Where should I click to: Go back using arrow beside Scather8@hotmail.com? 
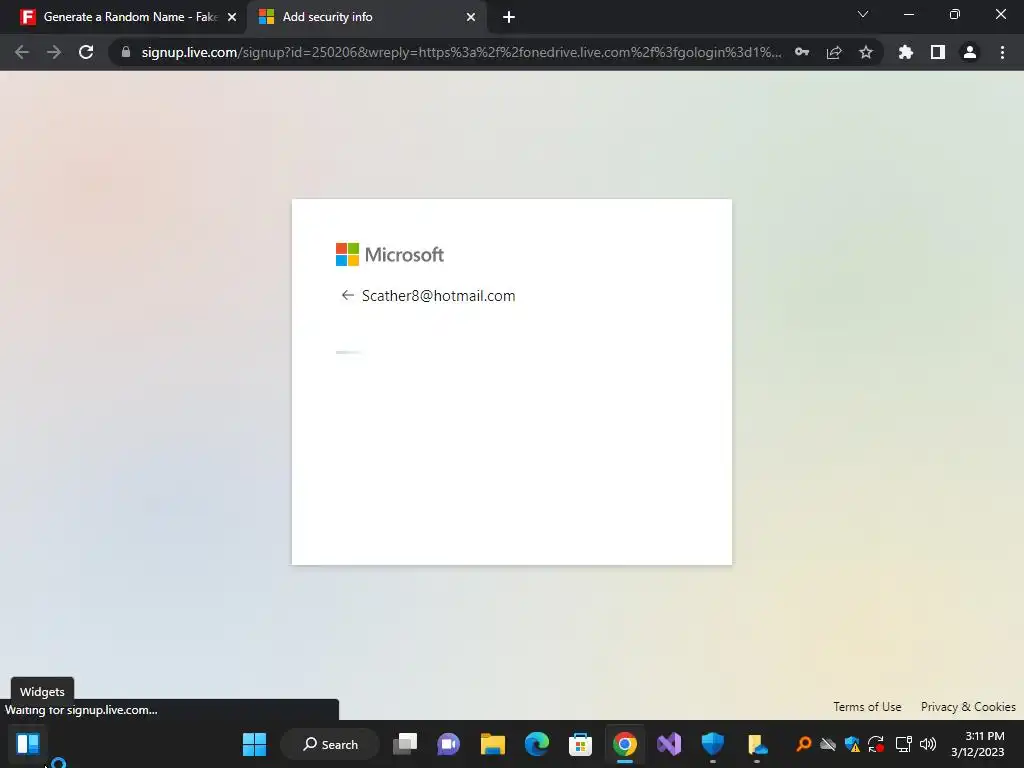pyautogui.click(x=347, y=296)
